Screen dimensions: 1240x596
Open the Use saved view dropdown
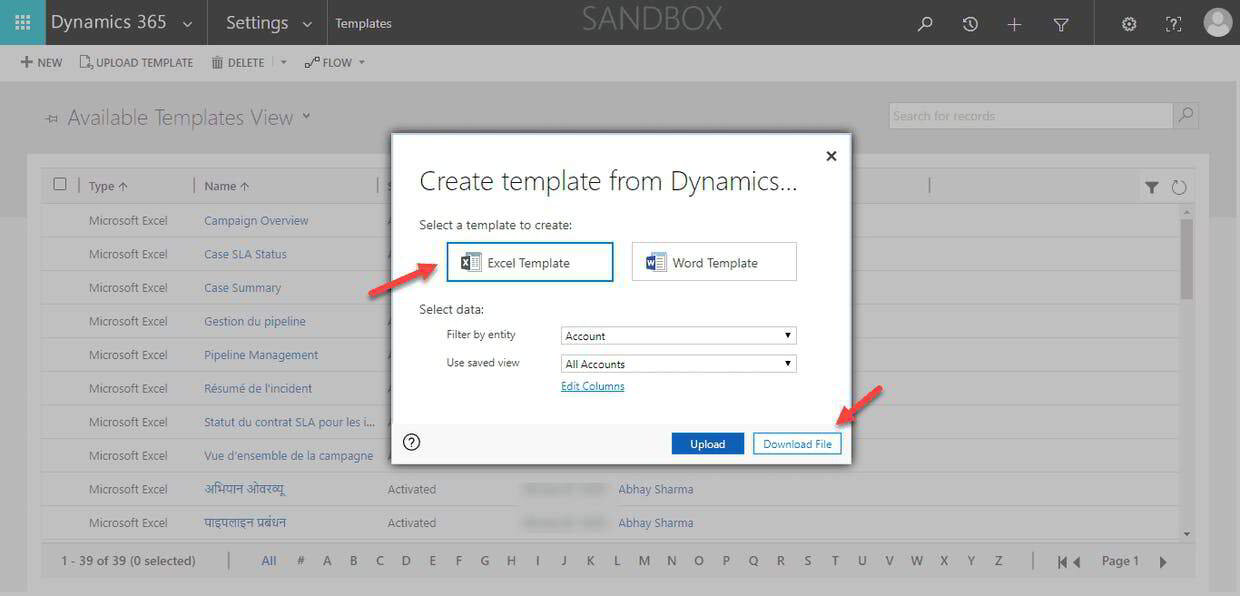tap(677, 363)
